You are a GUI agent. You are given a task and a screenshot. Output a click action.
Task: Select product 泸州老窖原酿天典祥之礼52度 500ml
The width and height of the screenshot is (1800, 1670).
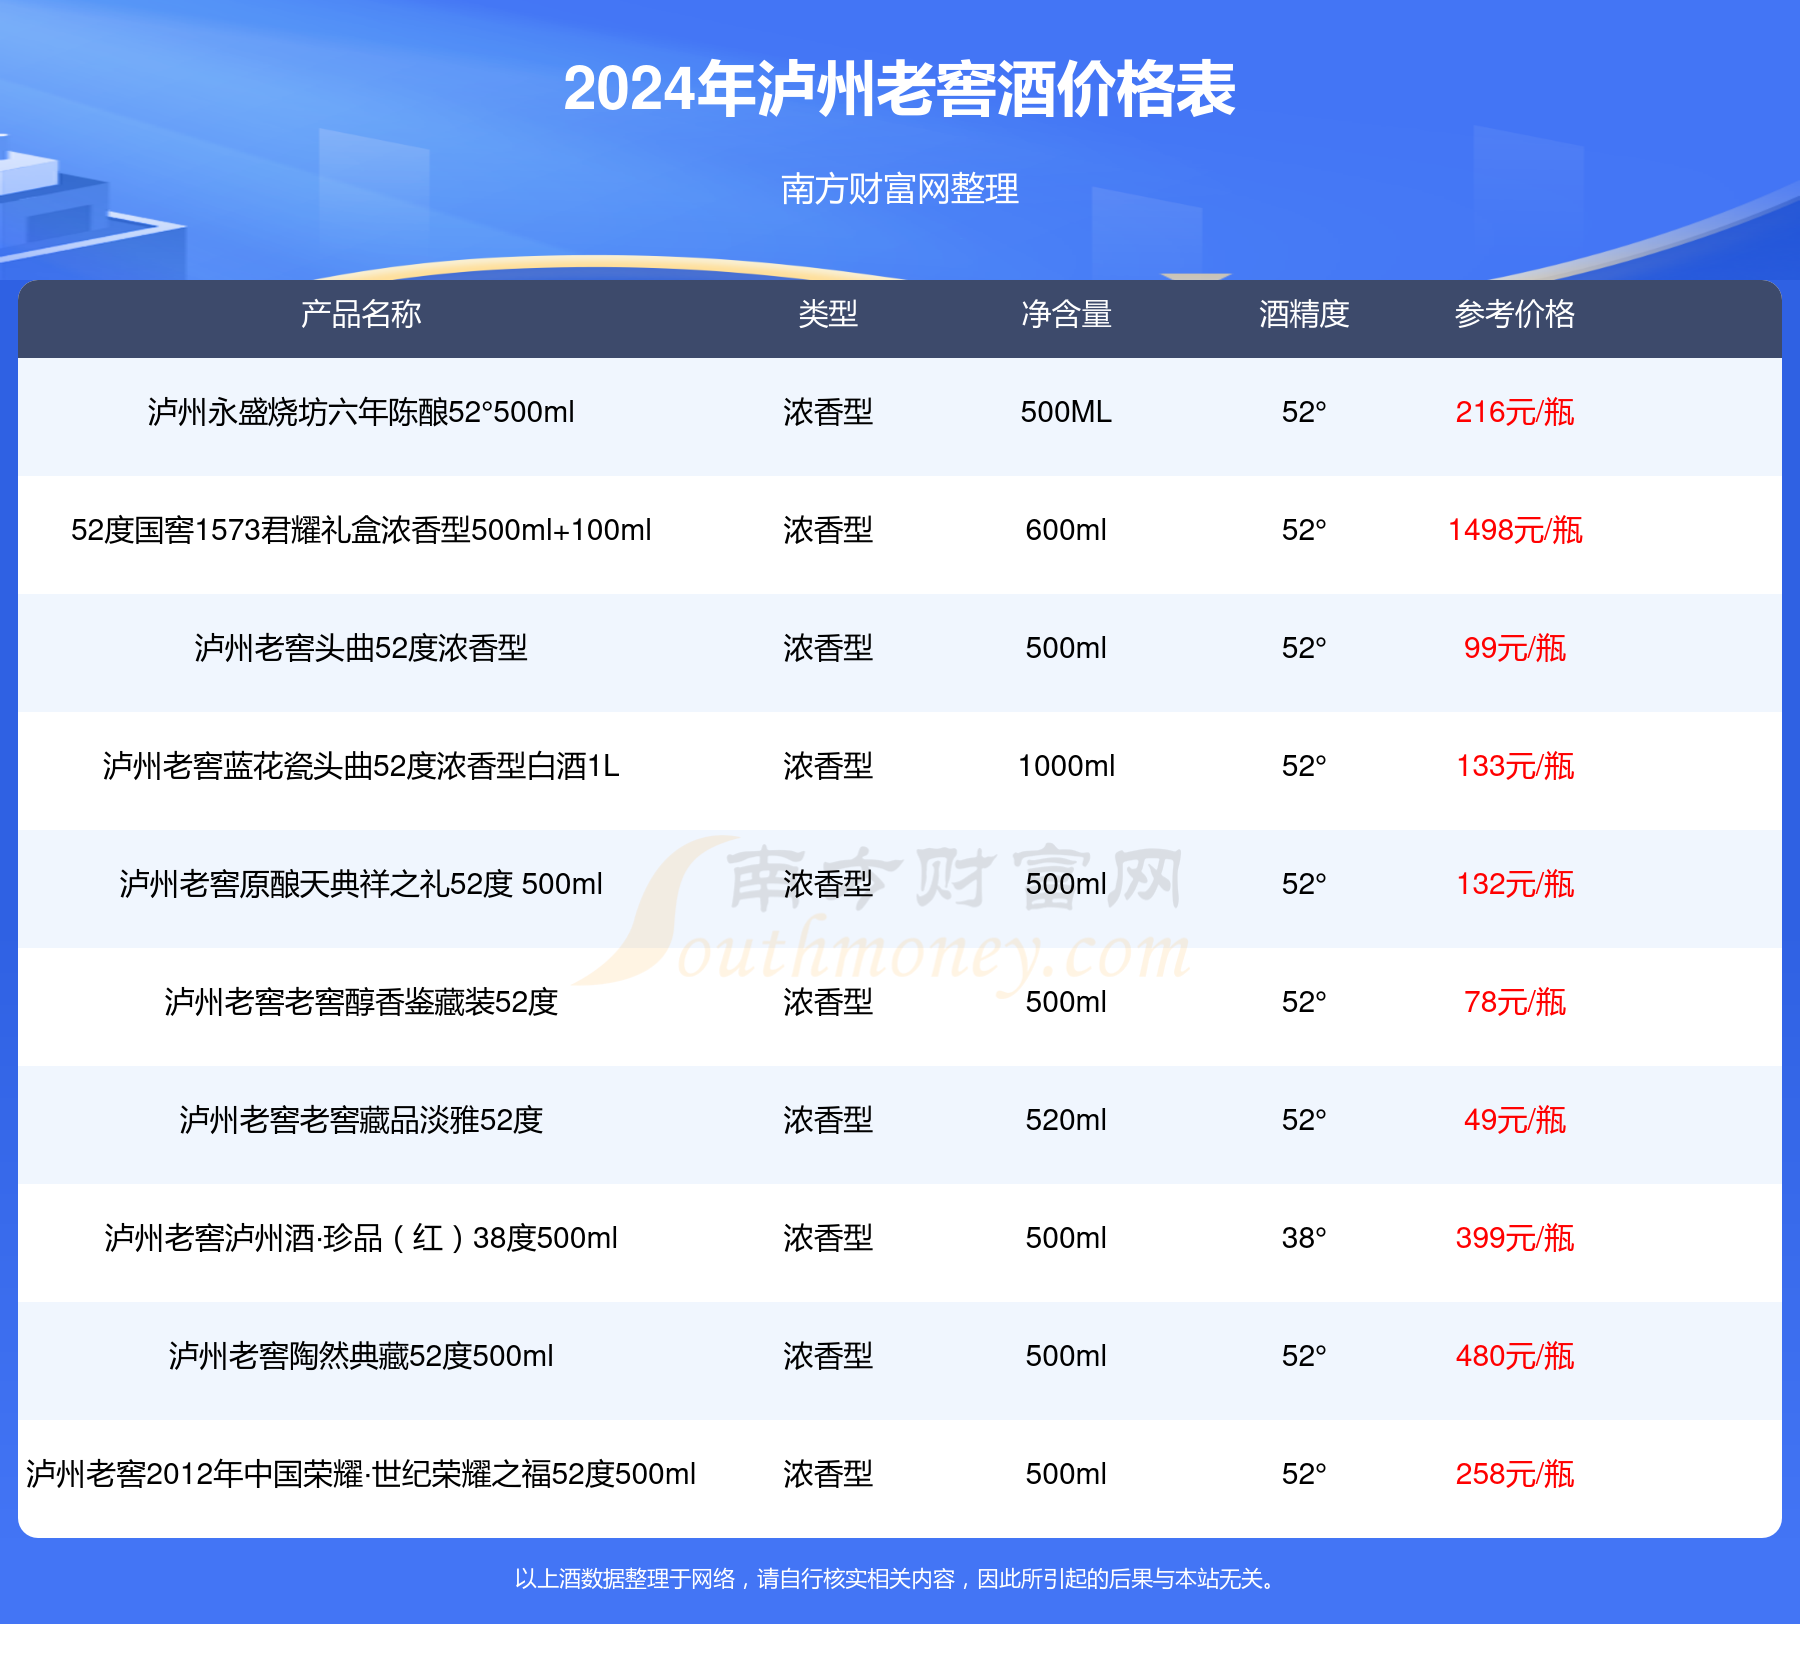361,884
